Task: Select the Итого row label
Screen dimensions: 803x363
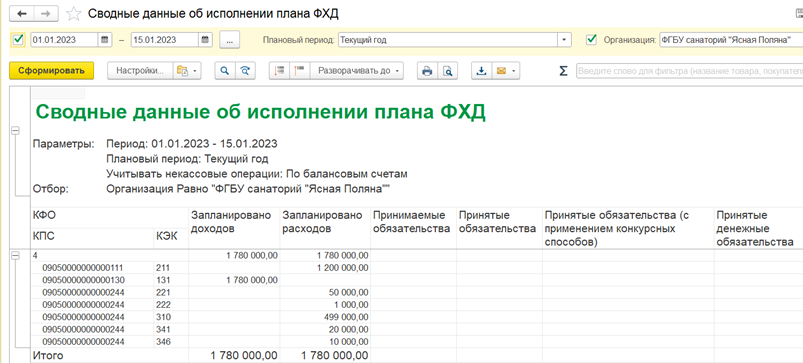Action: pyautogui.click(x=48, y=355)
